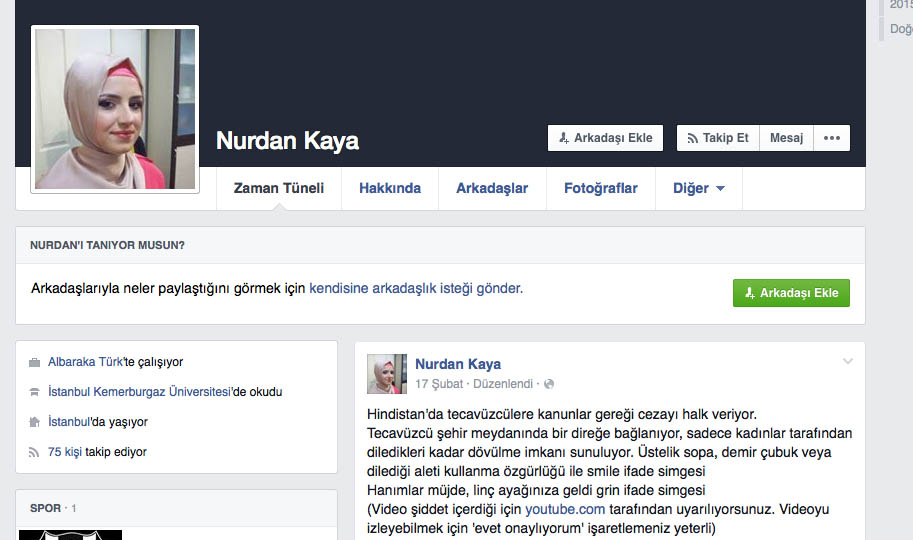The height and width of the screenshot is (540, 913).
Task: Click the '17 Şubat' post date
Action: click(439, 384)
